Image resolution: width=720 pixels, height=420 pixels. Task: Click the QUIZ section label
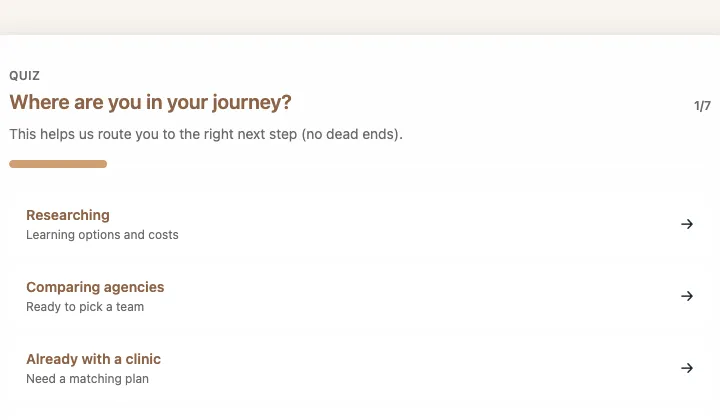[x=24, y=76]
